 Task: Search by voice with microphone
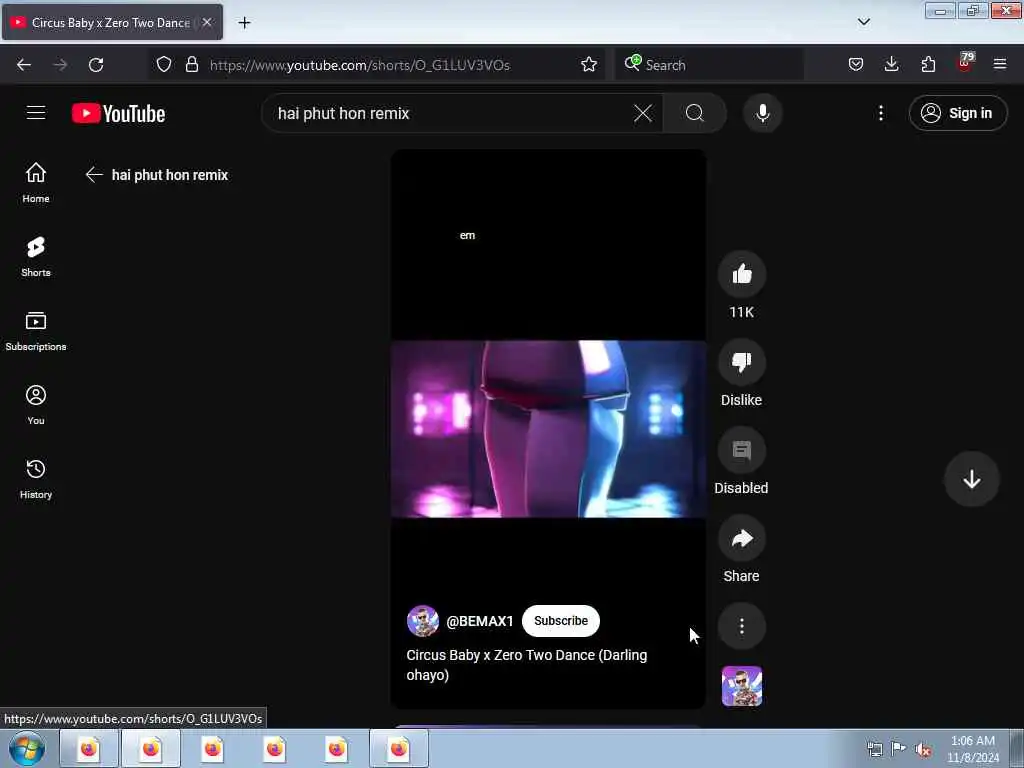tap(762, 113)
